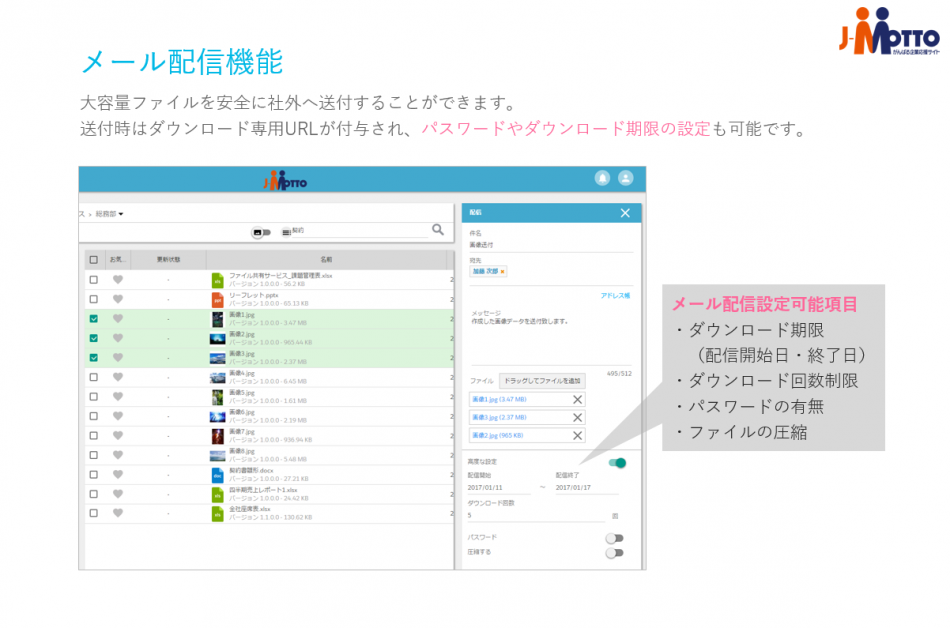
Task: Click the お気... column header
Action: tap(118, 260)
